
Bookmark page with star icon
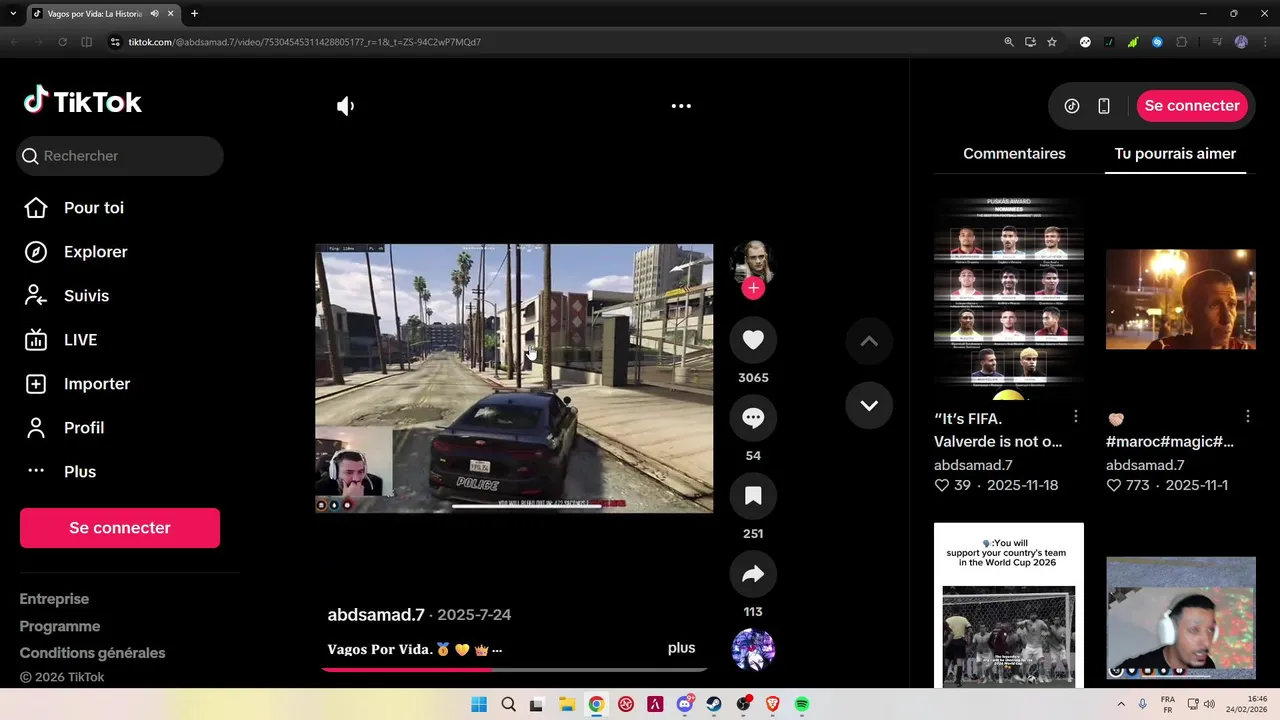(x=1052, y=42)
